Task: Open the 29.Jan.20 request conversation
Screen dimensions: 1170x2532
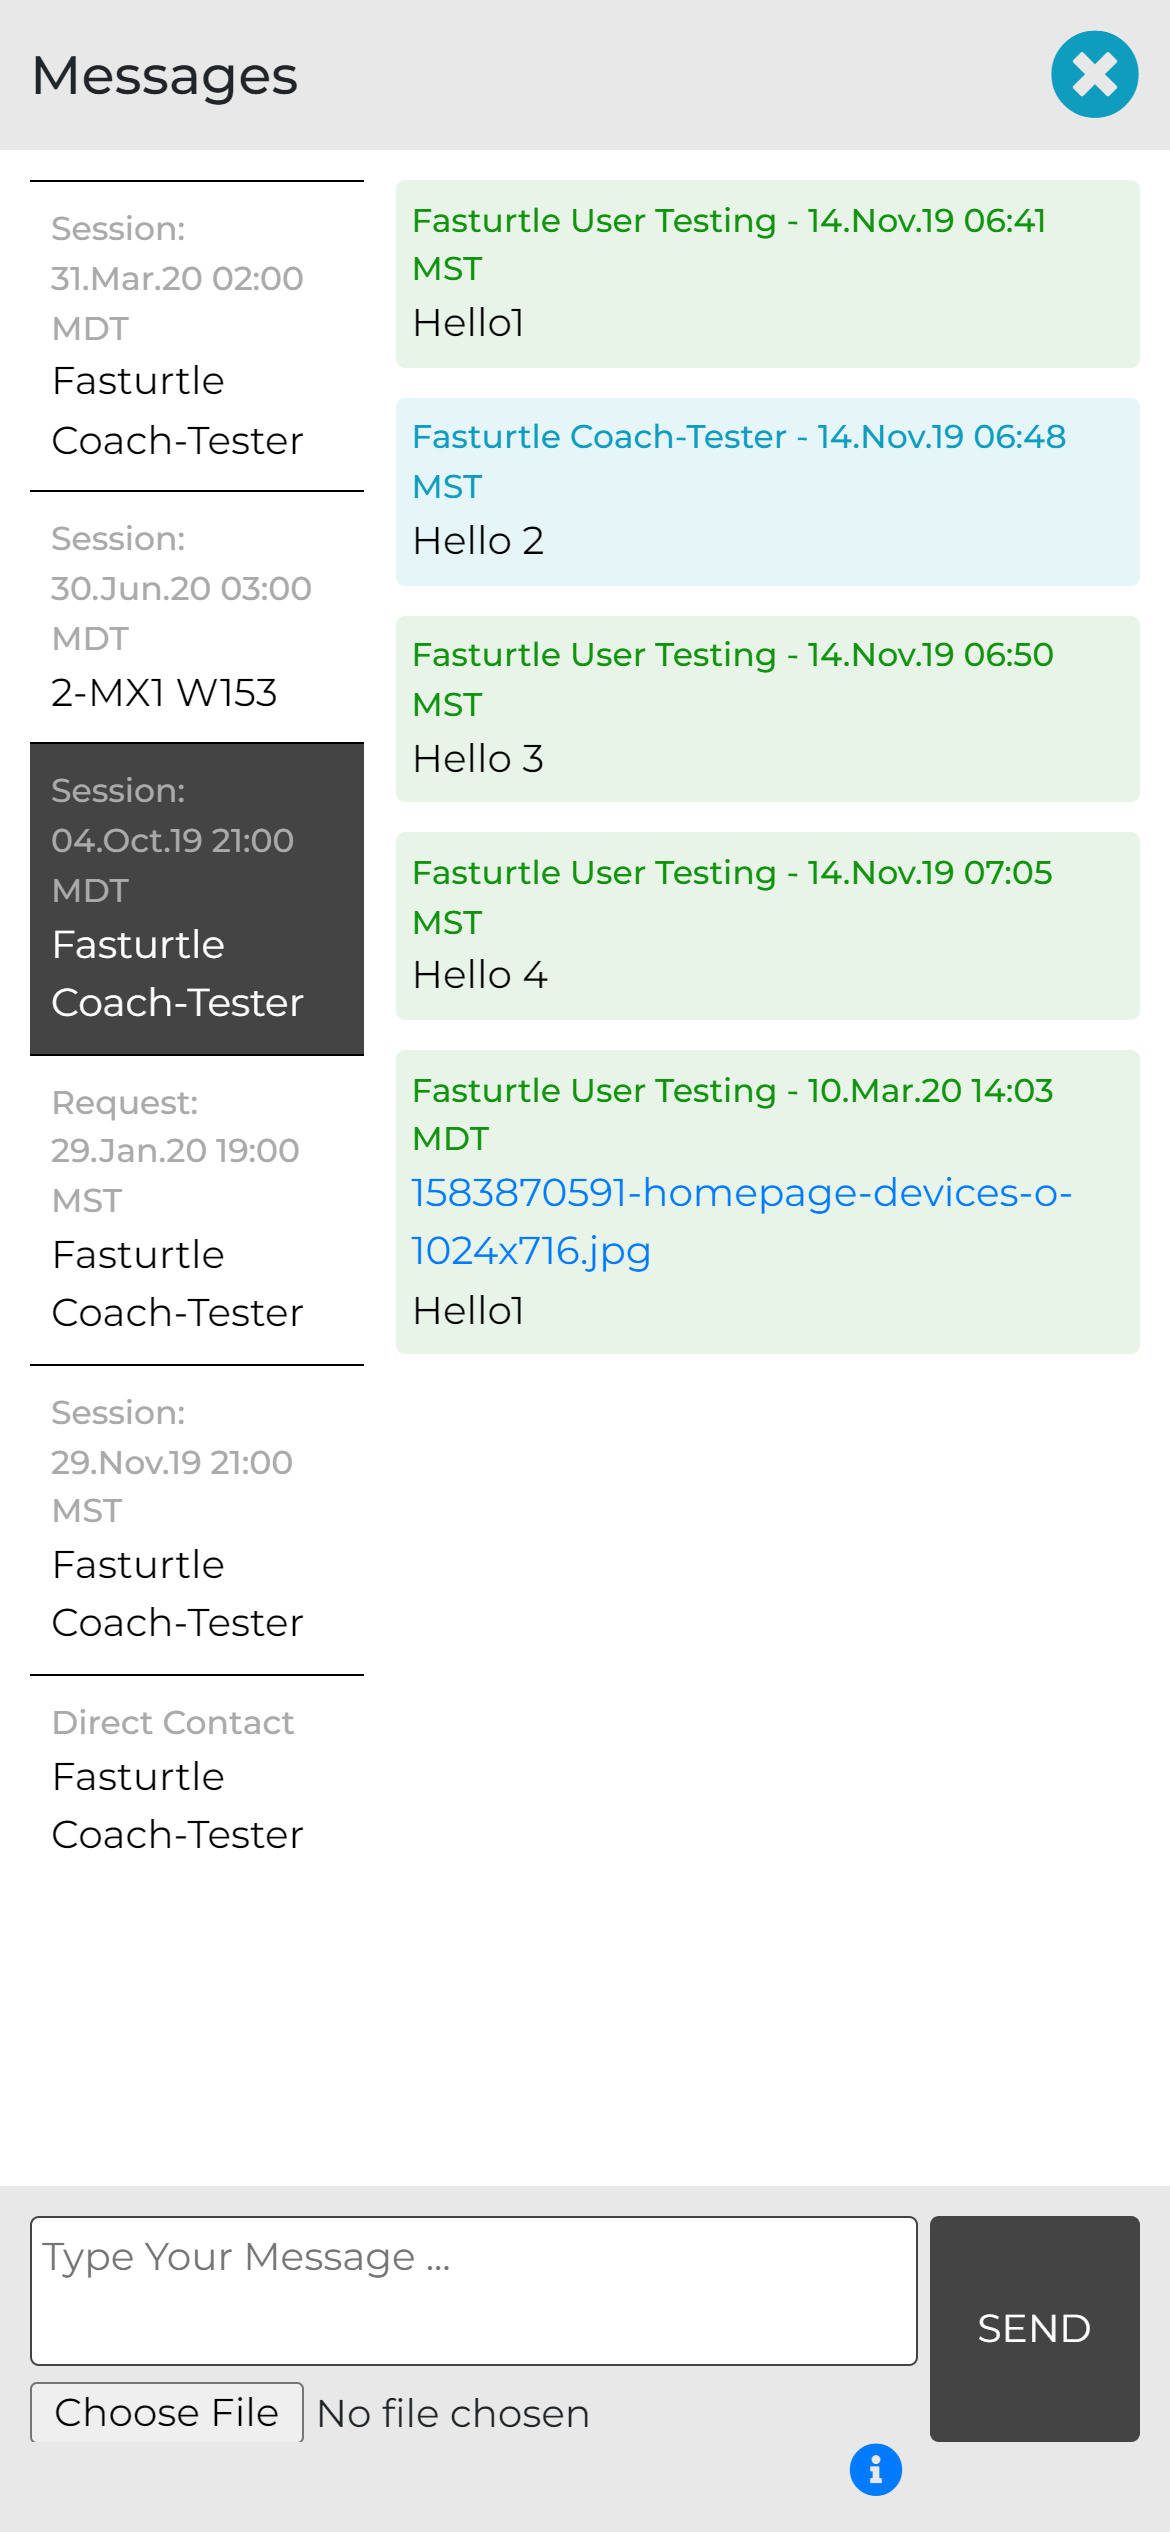Action: [x=197, y=1208]
